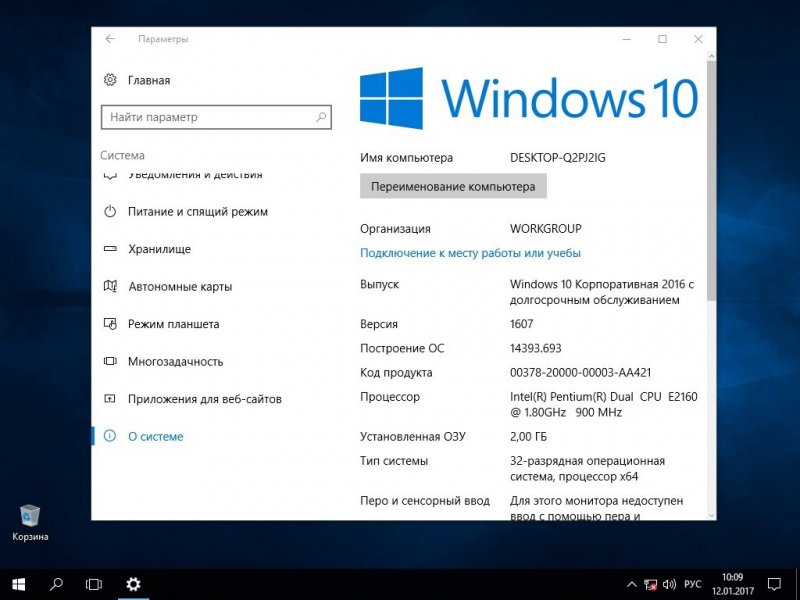Image resolution: width=800 pixels, height=600 pixels.
Task: Click the Установленная ОЗУ label
Action: (413, 437)
